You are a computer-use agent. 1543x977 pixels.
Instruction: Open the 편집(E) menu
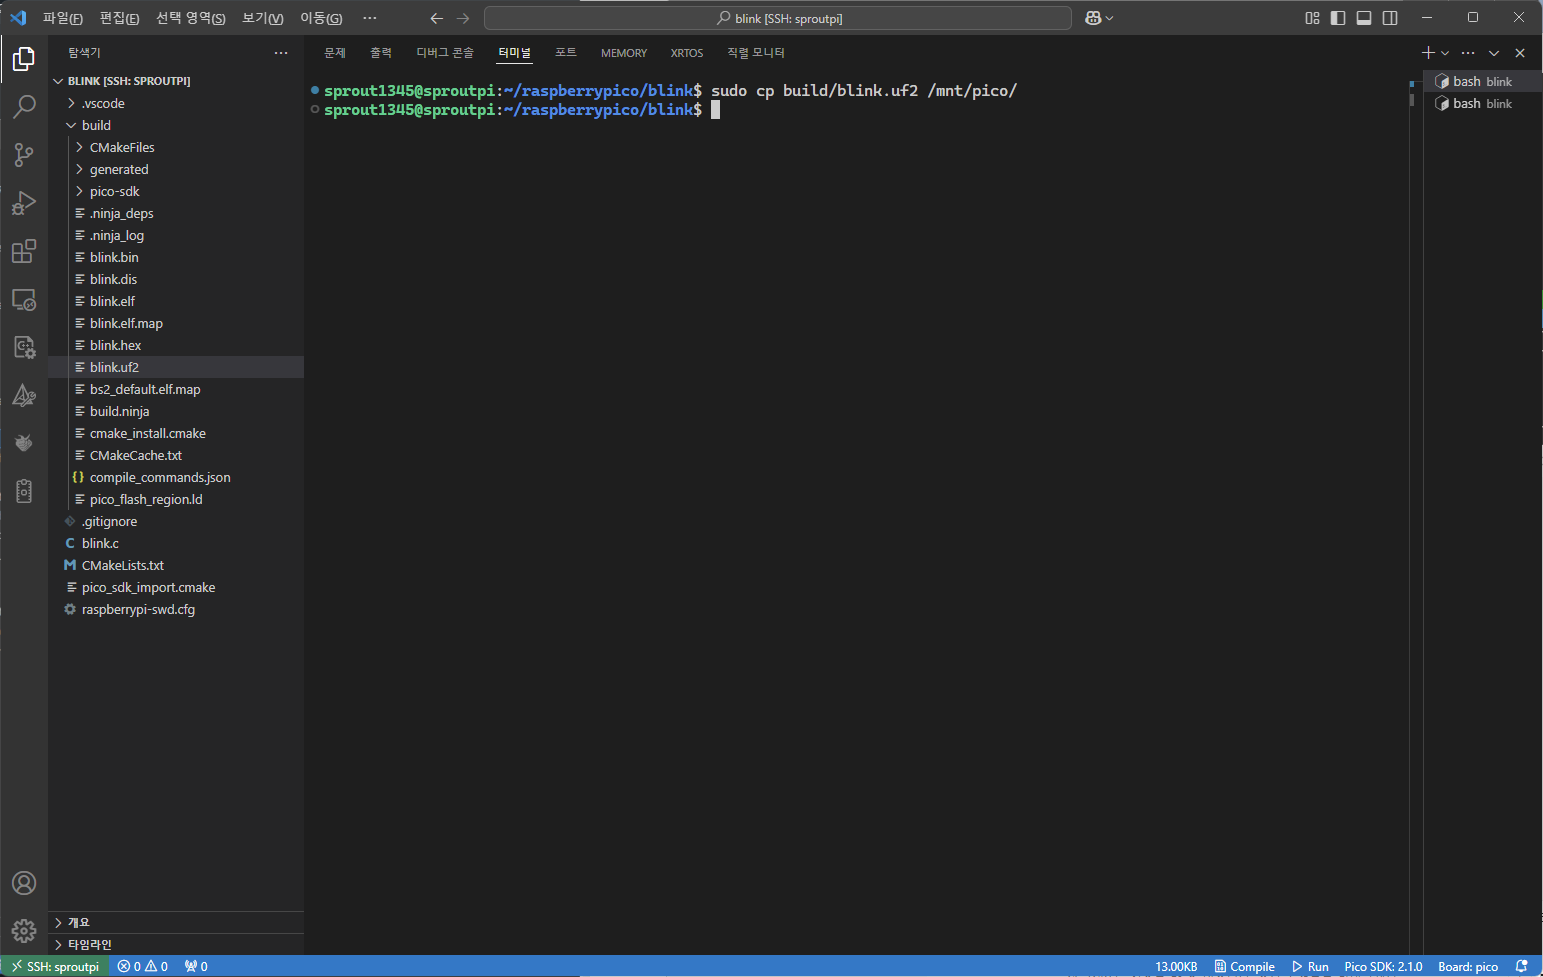pos(119,18)
